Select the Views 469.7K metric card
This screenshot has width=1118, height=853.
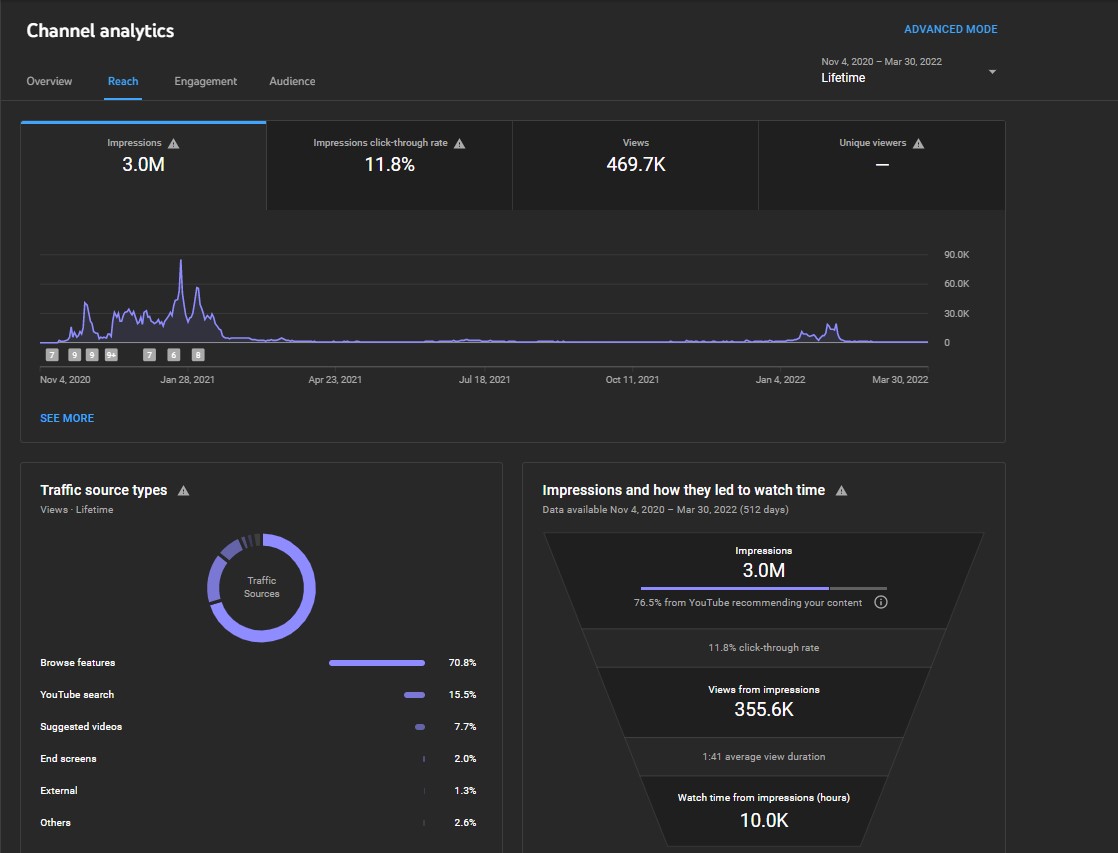pyautogui.click(x=635, y=165)
